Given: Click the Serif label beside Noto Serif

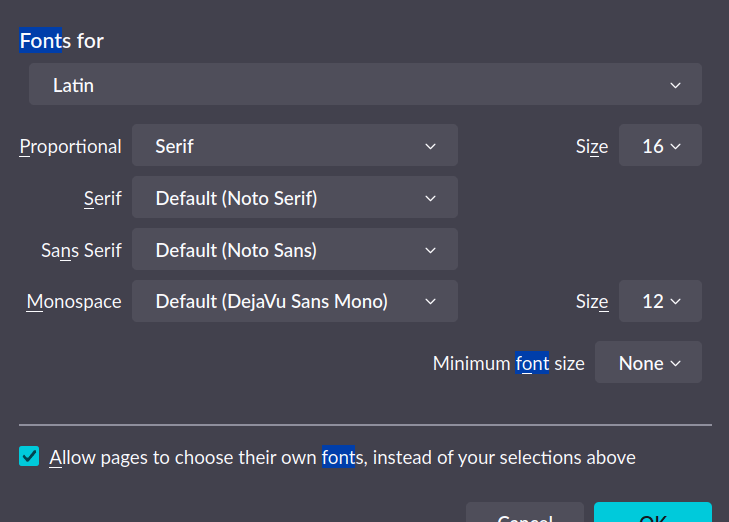Looking at the screenshot, I should pyautogui.click(x=102, y=198).
